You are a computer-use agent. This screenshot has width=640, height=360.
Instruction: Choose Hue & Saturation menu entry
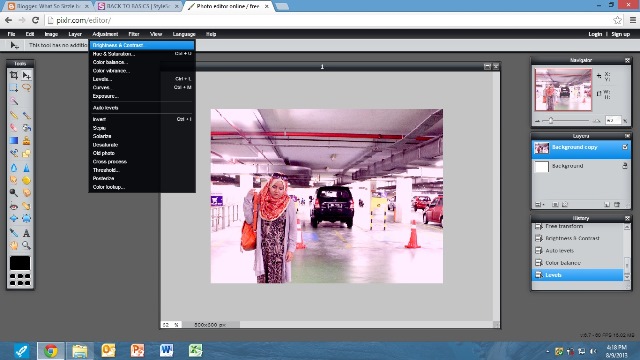coord(142,54)
